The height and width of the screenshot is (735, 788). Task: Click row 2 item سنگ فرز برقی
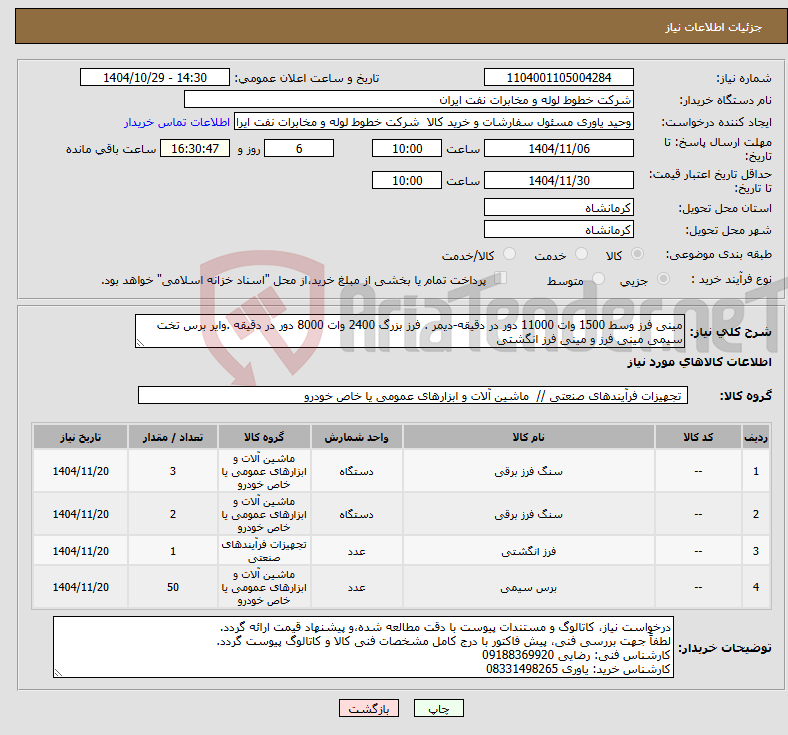pyautogui.click(x=528, y=514)
